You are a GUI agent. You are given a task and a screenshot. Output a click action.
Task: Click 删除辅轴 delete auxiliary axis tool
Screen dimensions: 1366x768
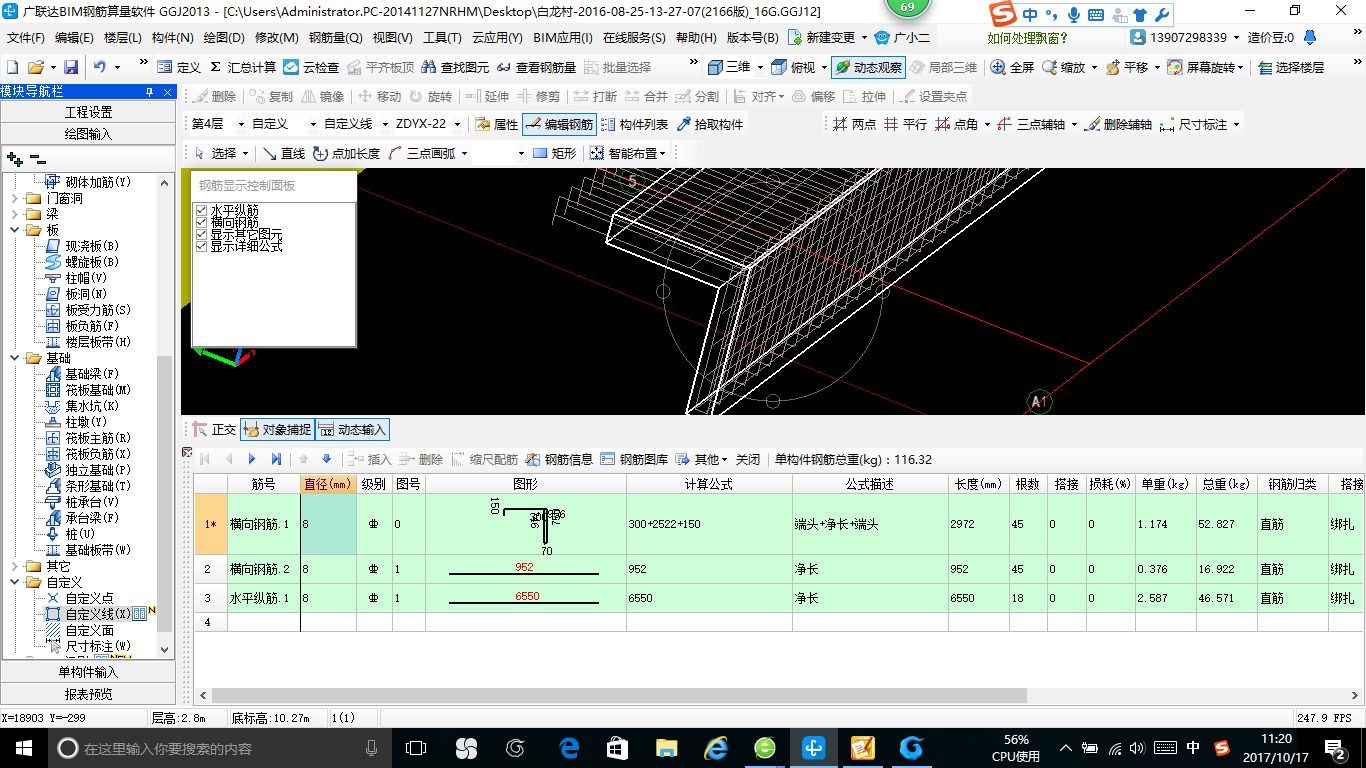click(1119, 125)
